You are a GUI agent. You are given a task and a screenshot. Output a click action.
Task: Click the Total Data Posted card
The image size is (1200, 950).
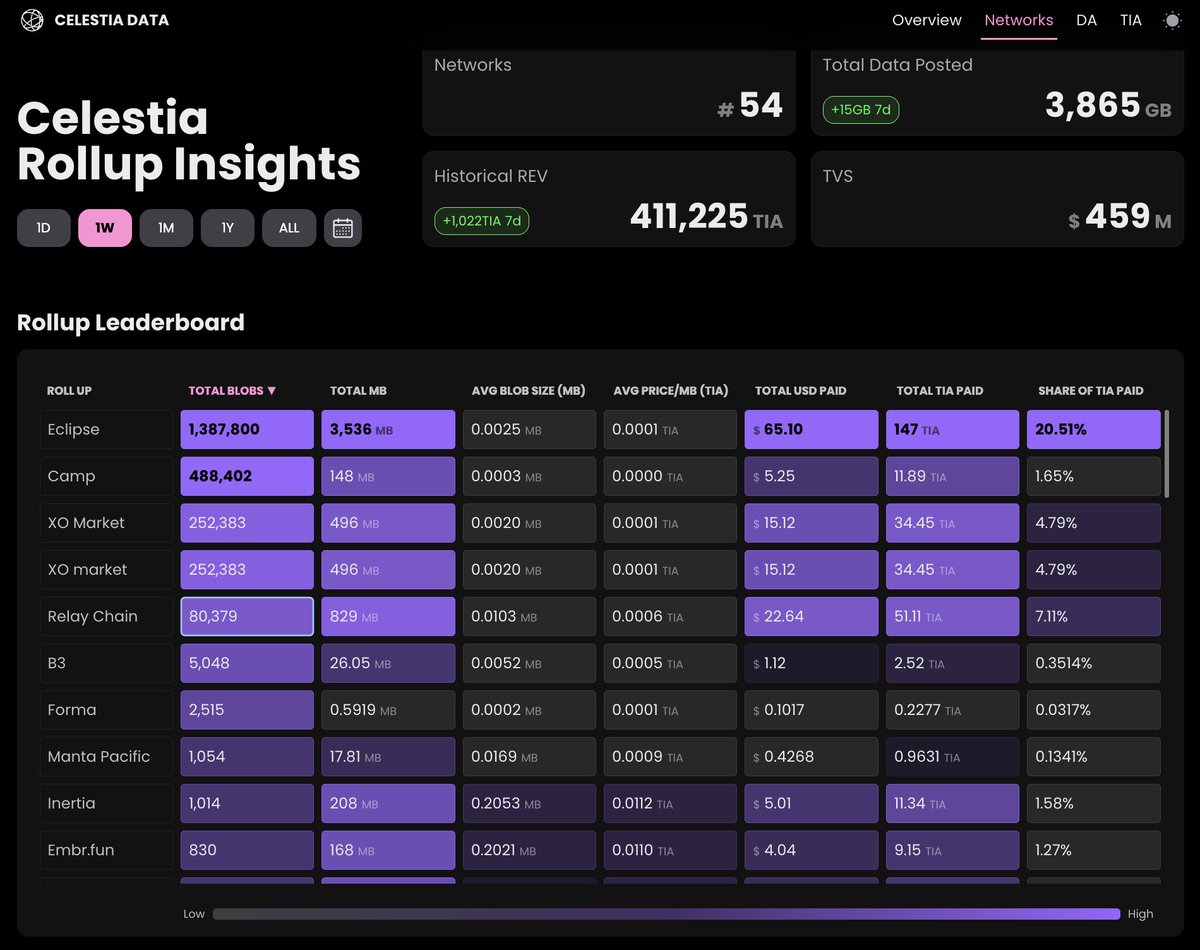(997, 91)
